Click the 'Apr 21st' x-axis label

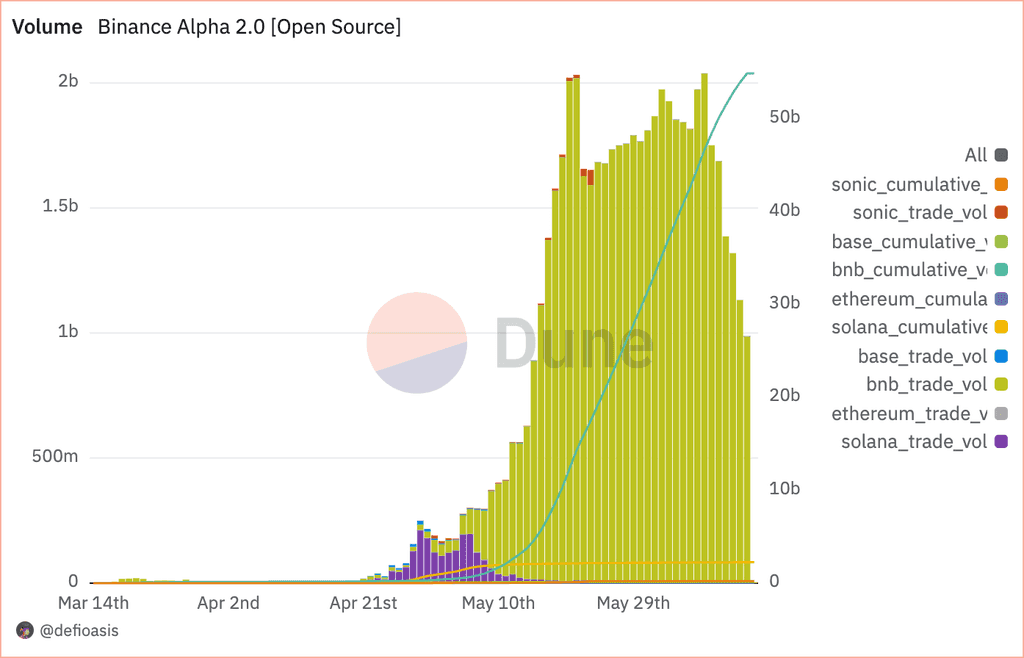coord(363,603)
